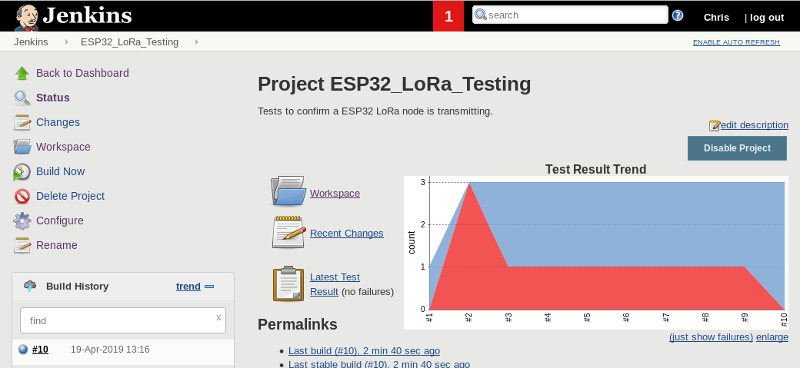Click the Latest Test Result clipboard icon

(x=288, y=284)
